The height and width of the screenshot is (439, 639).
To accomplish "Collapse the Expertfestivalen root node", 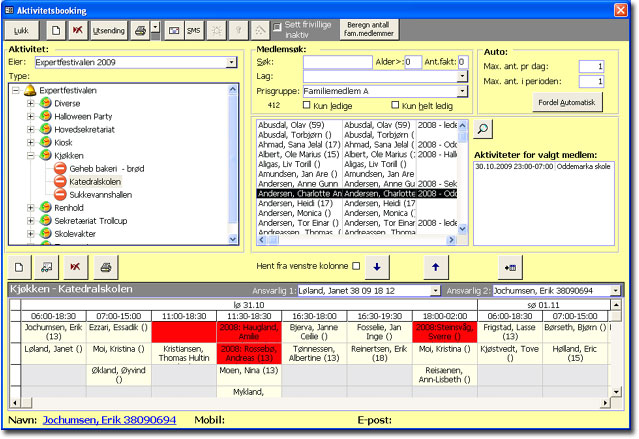I will 15,90.
